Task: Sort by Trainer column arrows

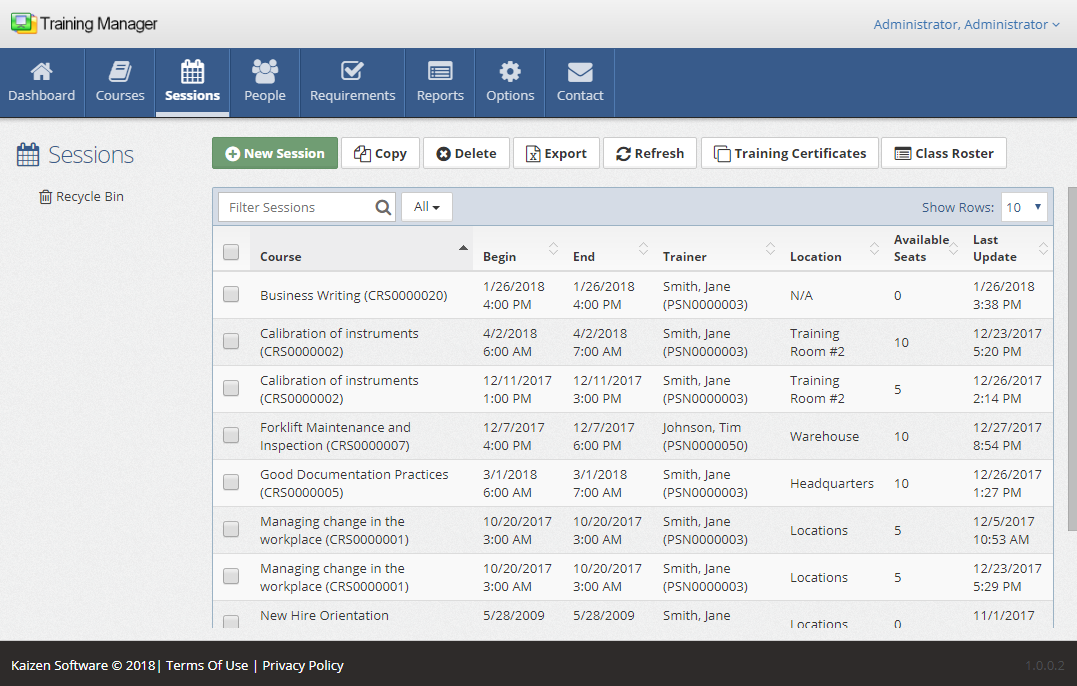Action: click(x=770, y=249)
